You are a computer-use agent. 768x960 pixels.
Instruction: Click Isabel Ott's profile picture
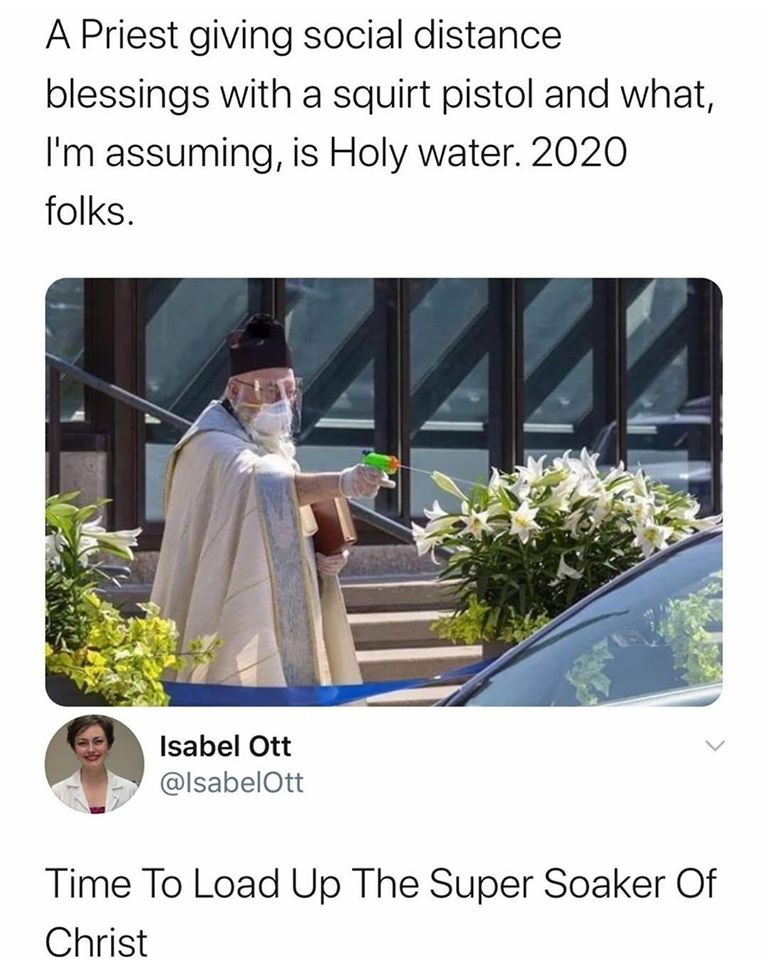tap(94, 764)
